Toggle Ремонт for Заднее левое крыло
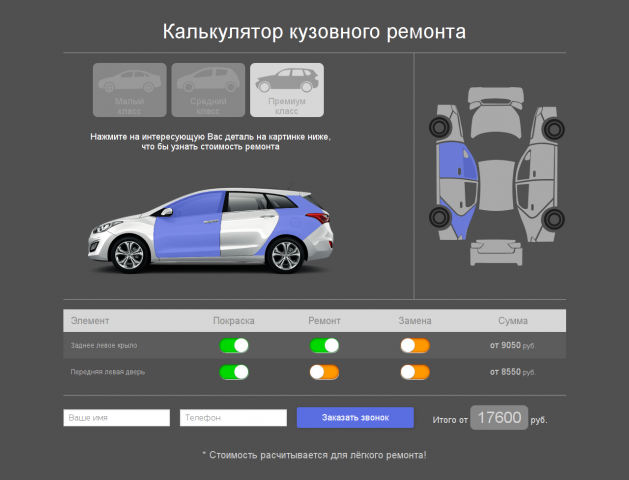629x480 pixels. pyautogui.click(x=324, y=346)
